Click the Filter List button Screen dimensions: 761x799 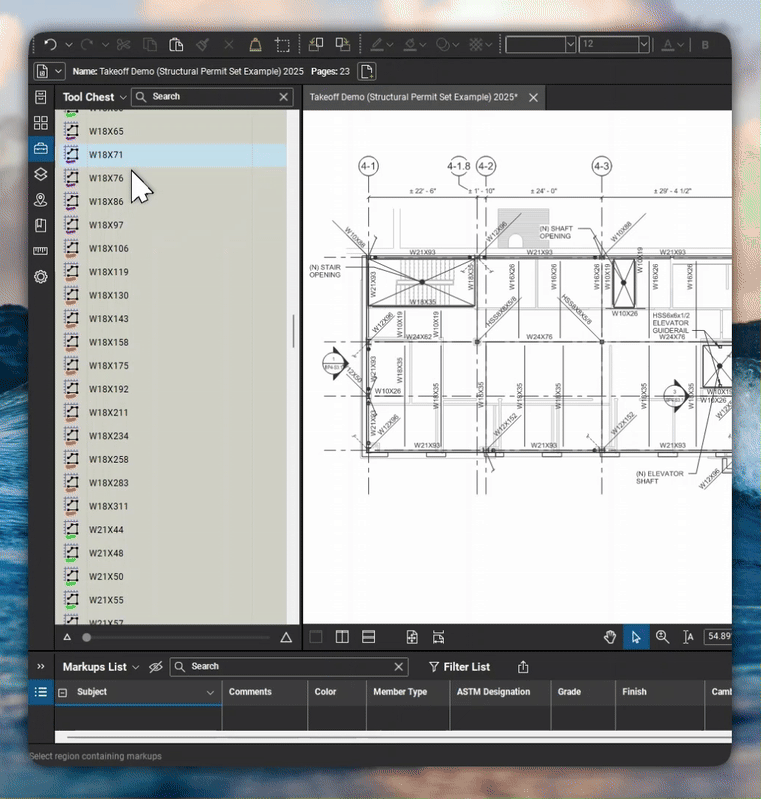coord(459,667)
